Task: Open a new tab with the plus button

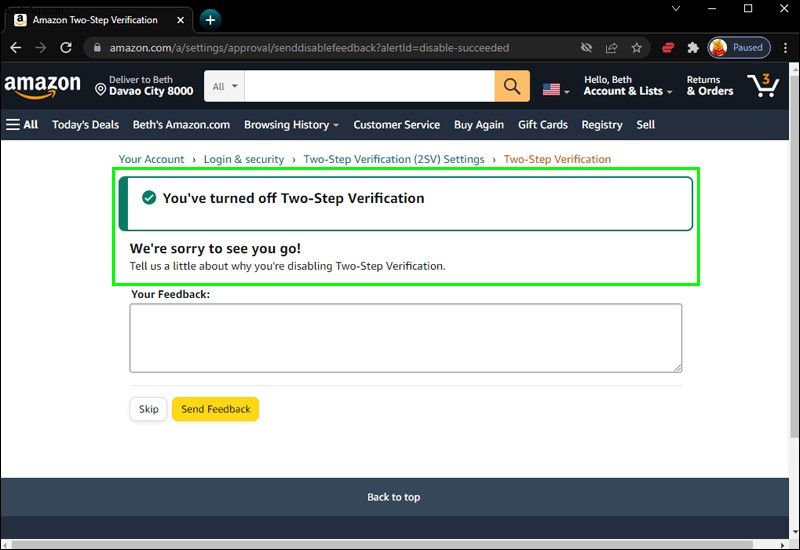Action: click(x=210, y=20)
